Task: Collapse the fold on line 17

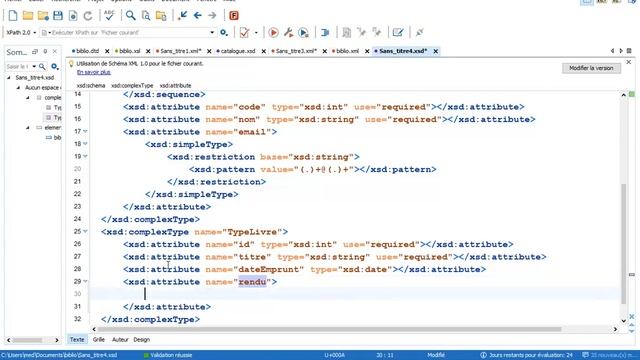Action: pyautogui.click(x=85, y=131)
